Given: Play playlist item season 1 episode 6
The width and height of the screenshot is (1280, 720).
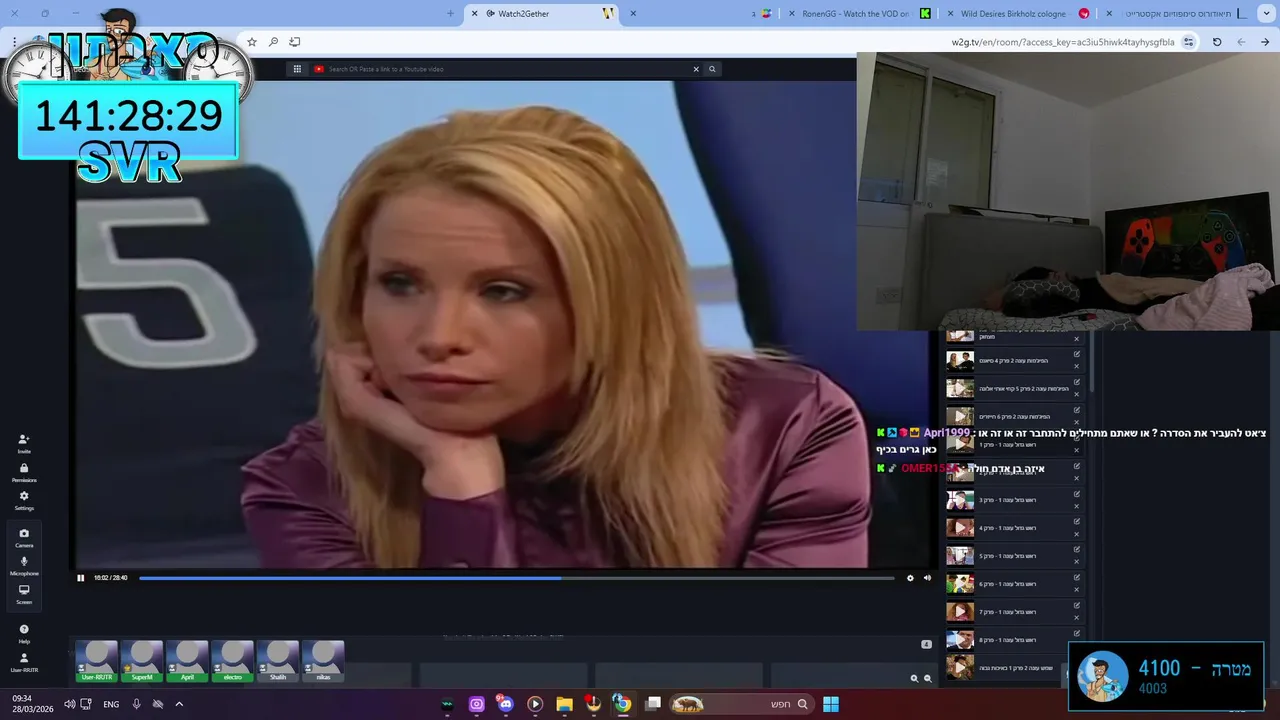Looking at the screenshot, I should tap(960, 584).
